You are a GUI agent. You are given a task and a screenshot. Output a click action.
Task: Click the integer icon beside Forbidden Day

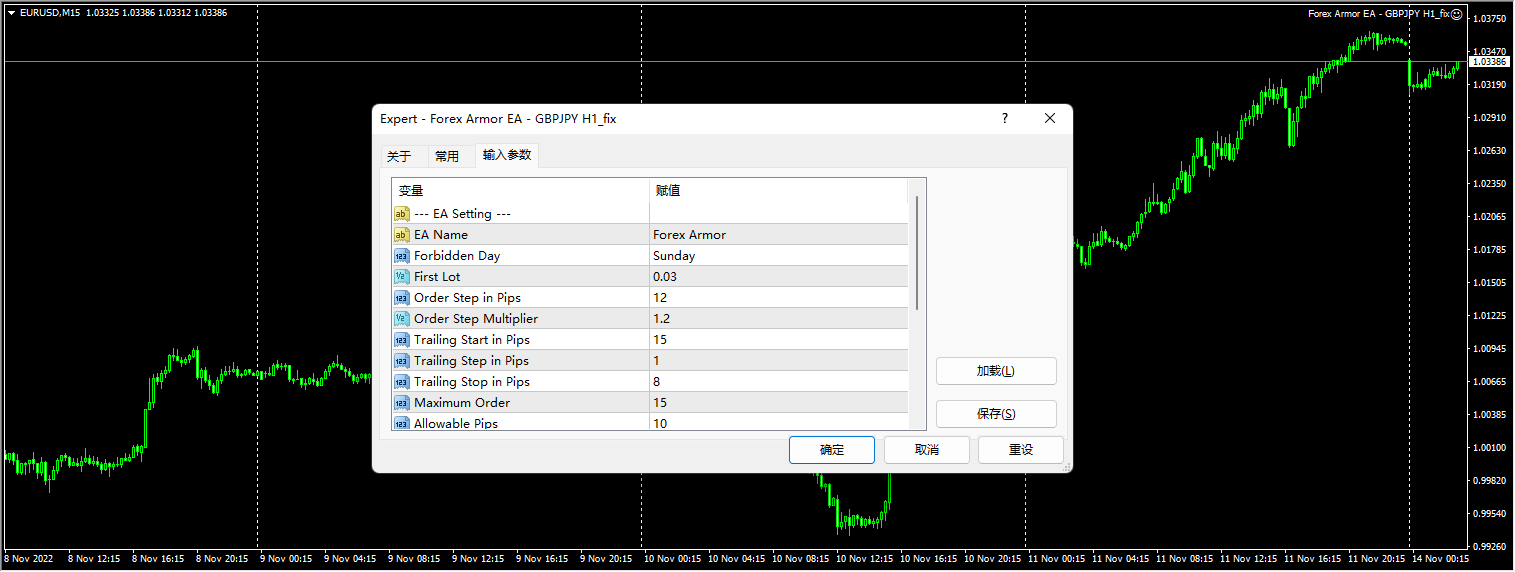(x=402, y=256)
